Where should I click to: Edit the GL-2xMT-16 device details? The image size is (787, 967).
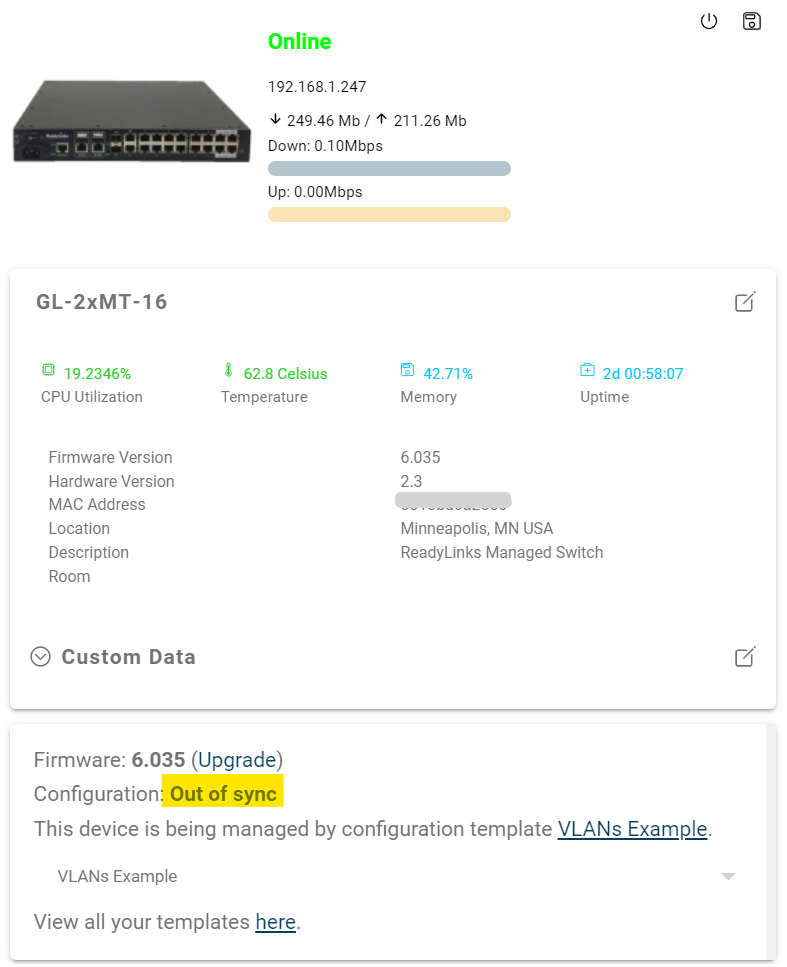coord(745,302)
